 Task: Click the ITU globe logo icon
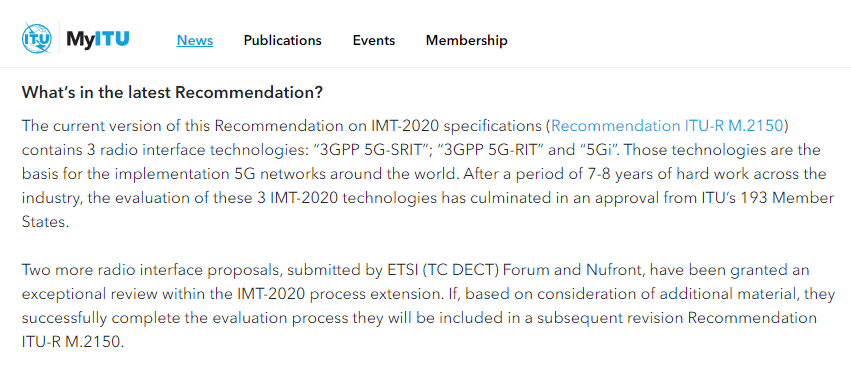tap(36, 39)
